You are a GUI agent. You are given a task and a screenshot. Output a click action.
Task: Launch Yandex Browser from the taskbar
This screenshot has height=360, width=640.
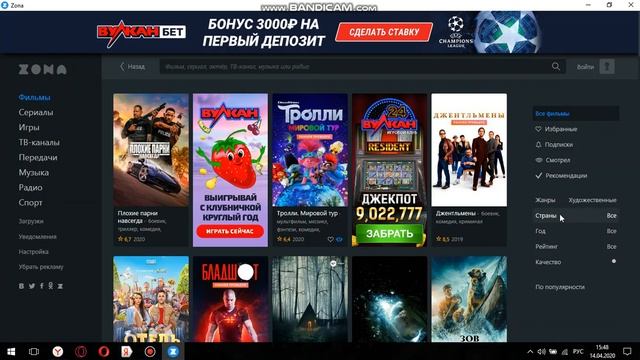[x=58, y=351]
